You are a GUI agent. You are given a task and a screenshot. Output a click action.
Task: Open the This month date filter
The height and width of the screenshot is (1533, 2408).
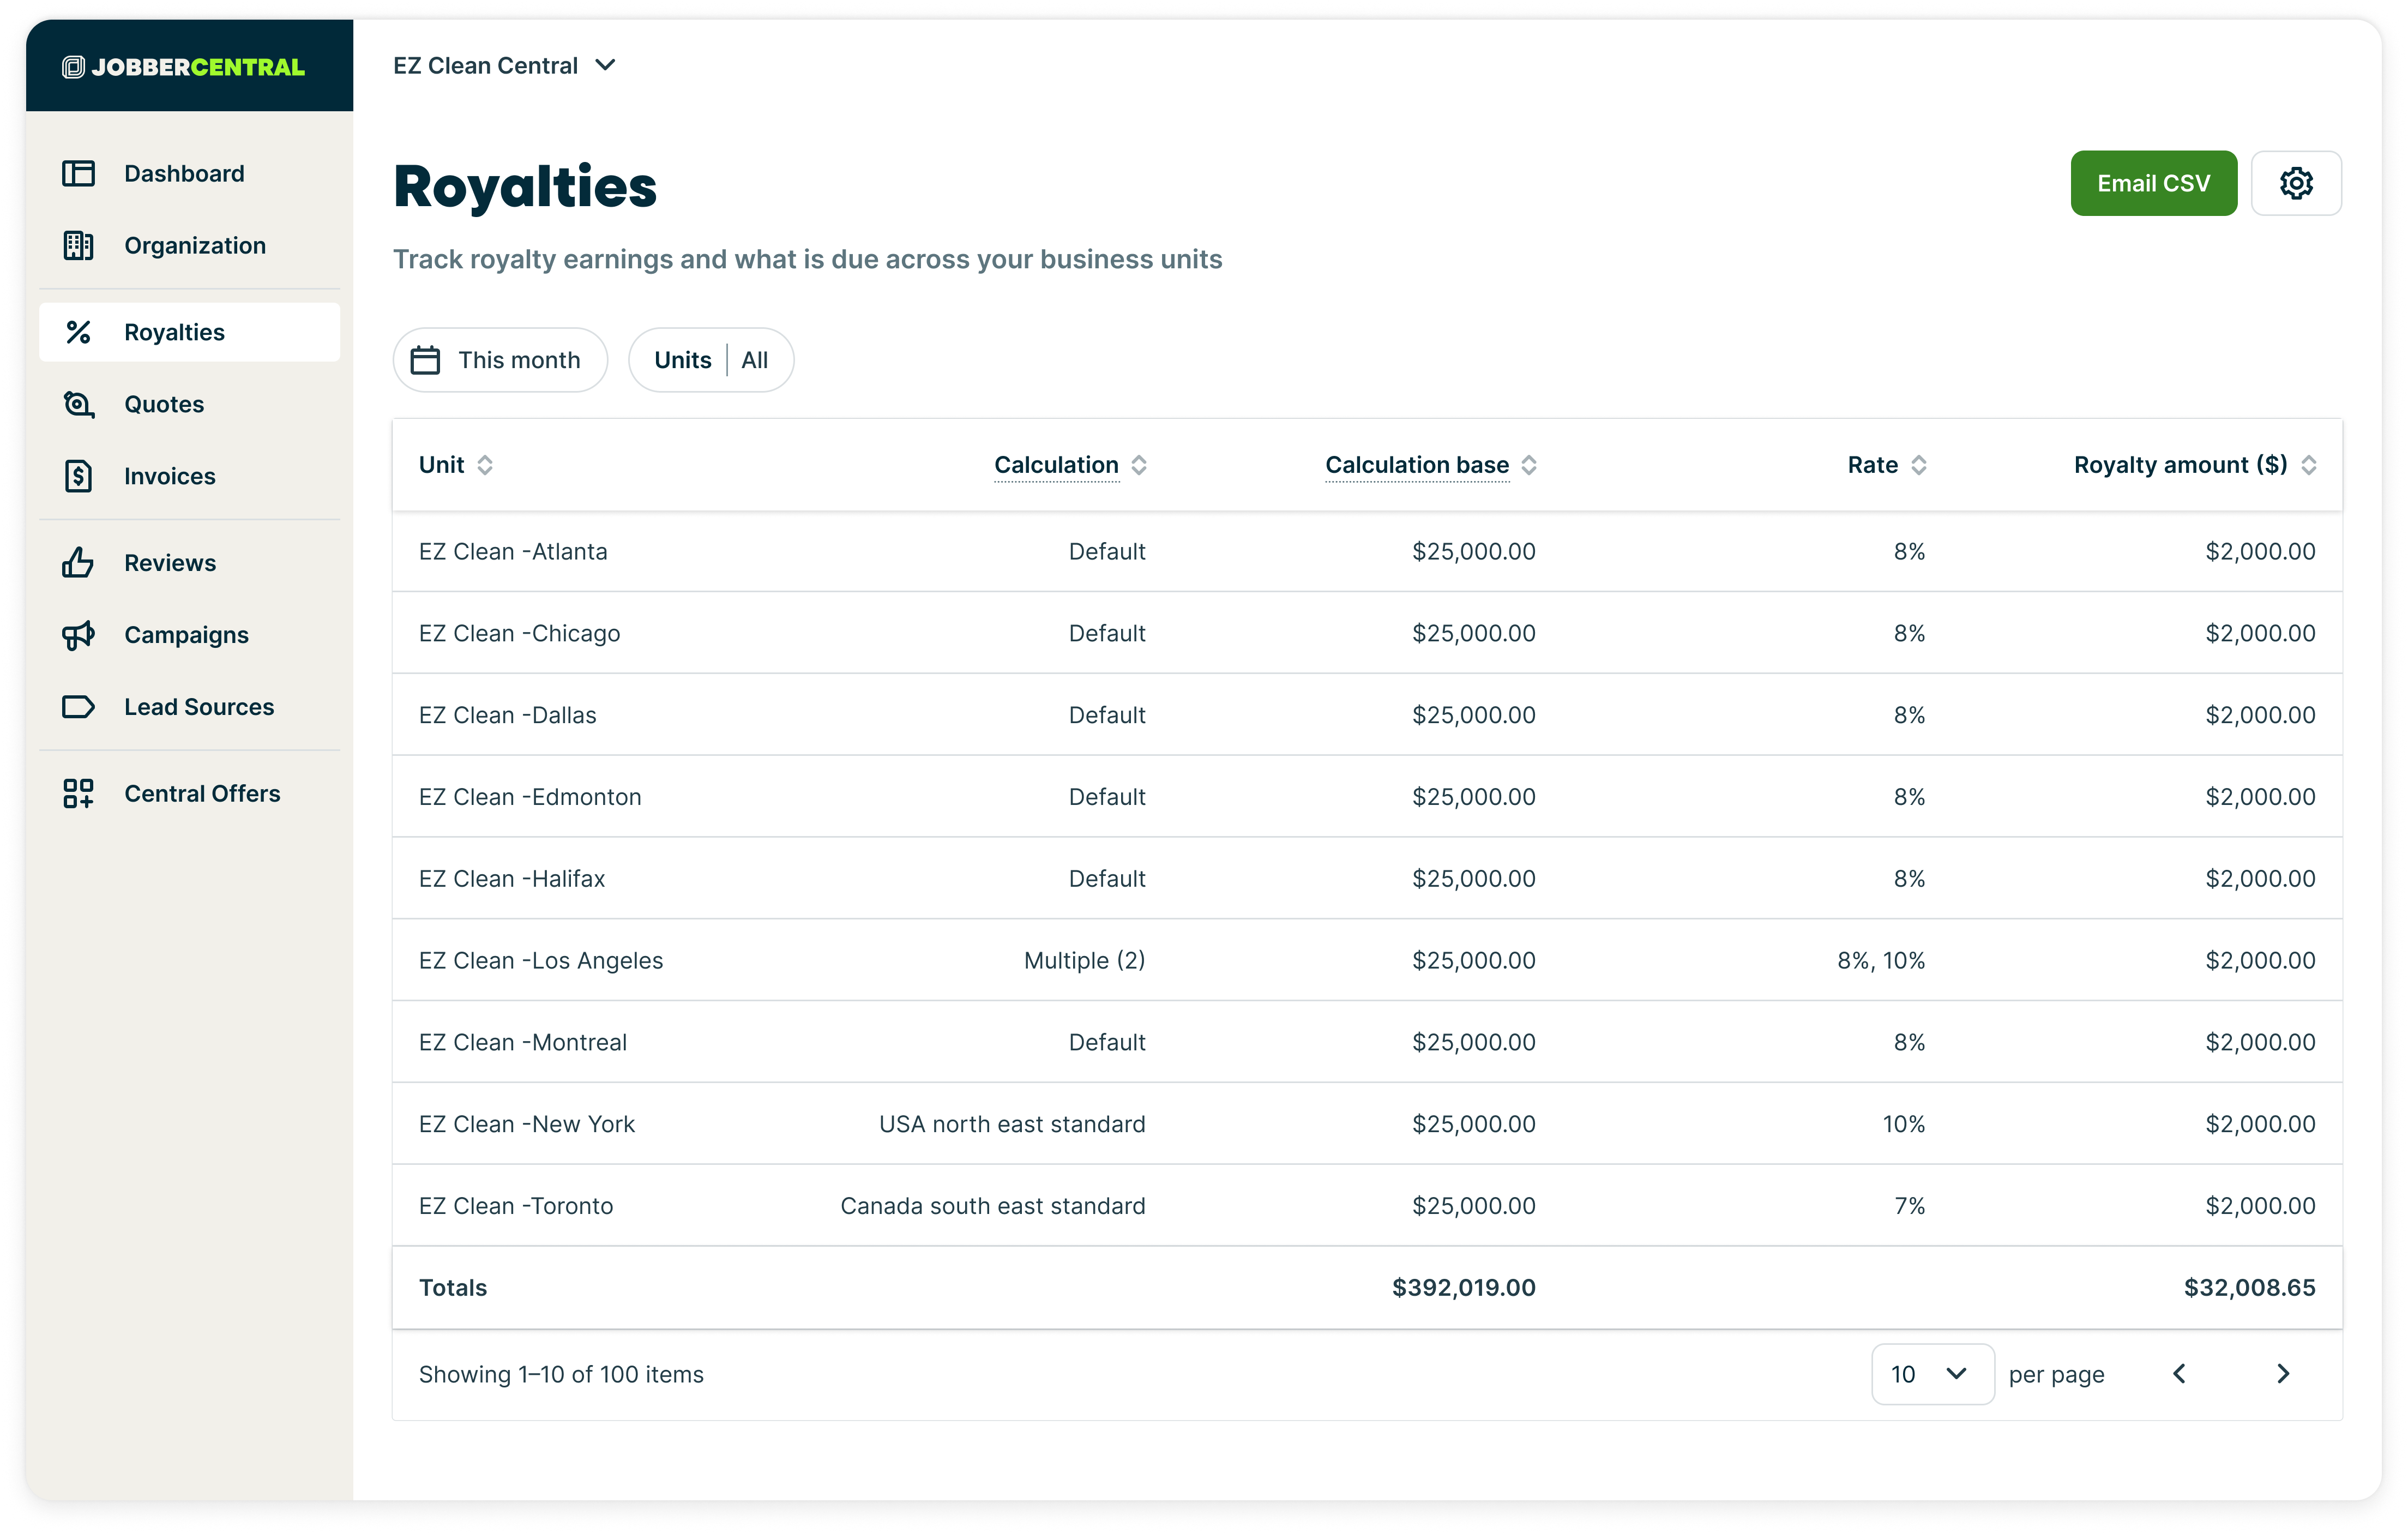pyautogui.click(x=500, y=360)
